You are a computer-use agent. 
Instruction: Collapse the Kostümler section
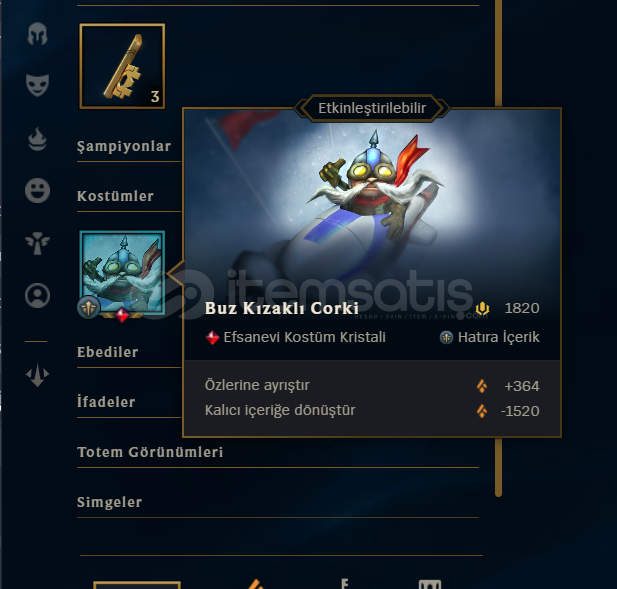(115, 196)
